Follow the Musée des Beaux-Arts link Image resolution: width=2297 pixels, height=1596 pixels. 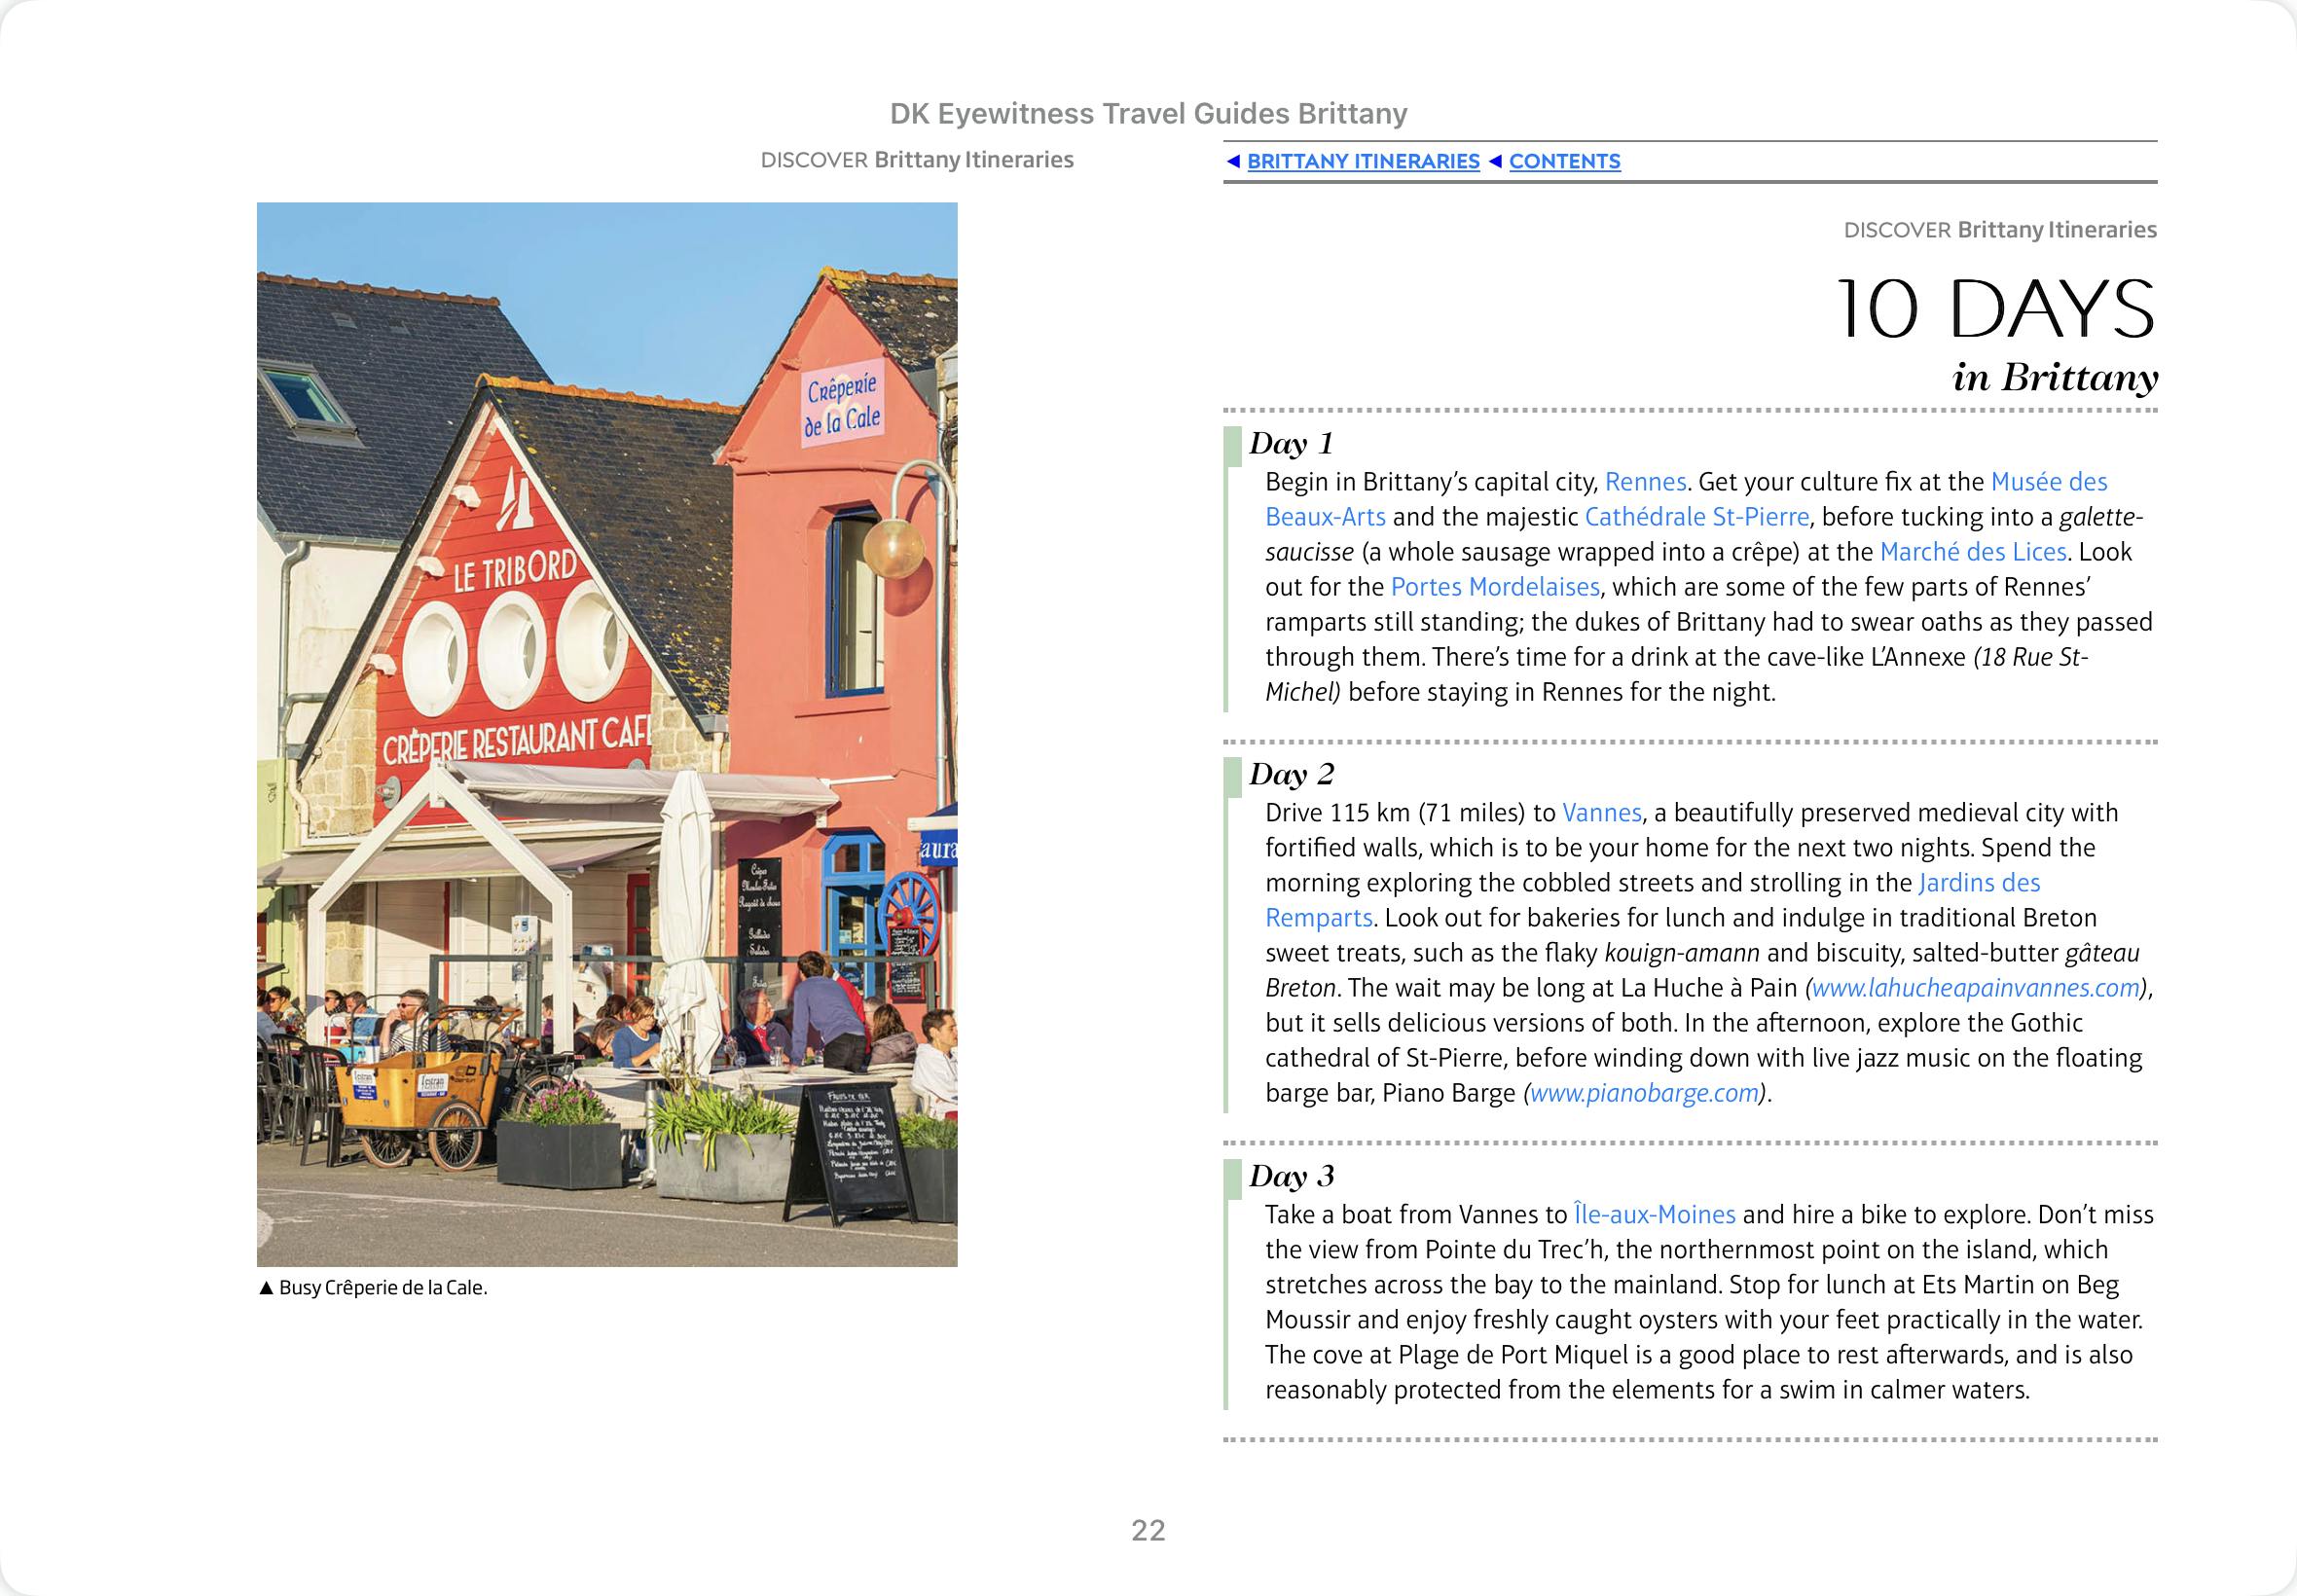[x=2048, y=482]
